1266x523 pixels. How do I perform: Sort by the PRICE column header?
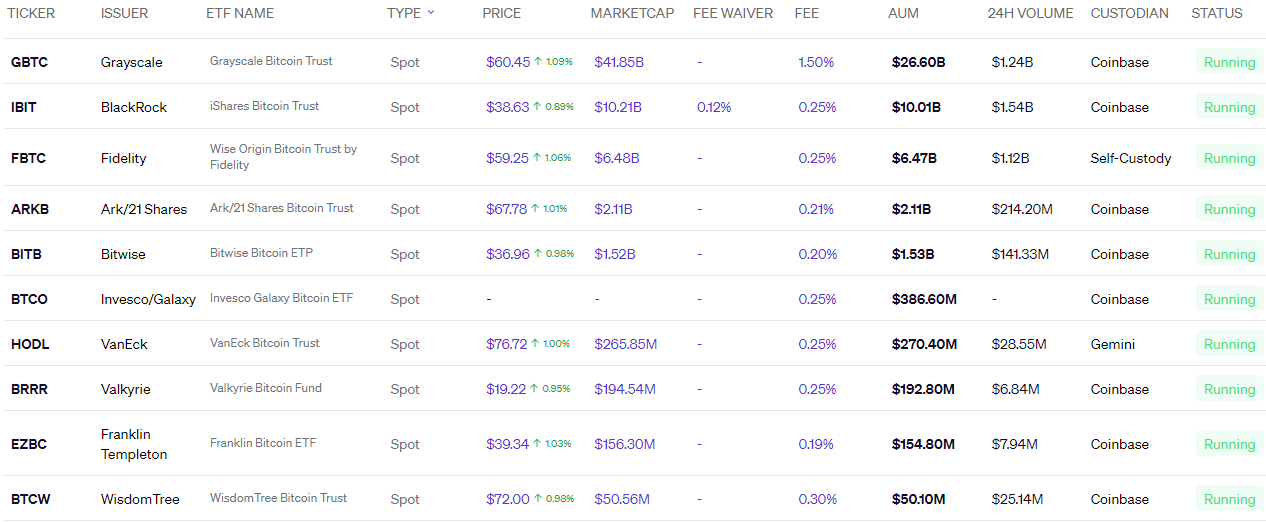[x=502, y=14]
